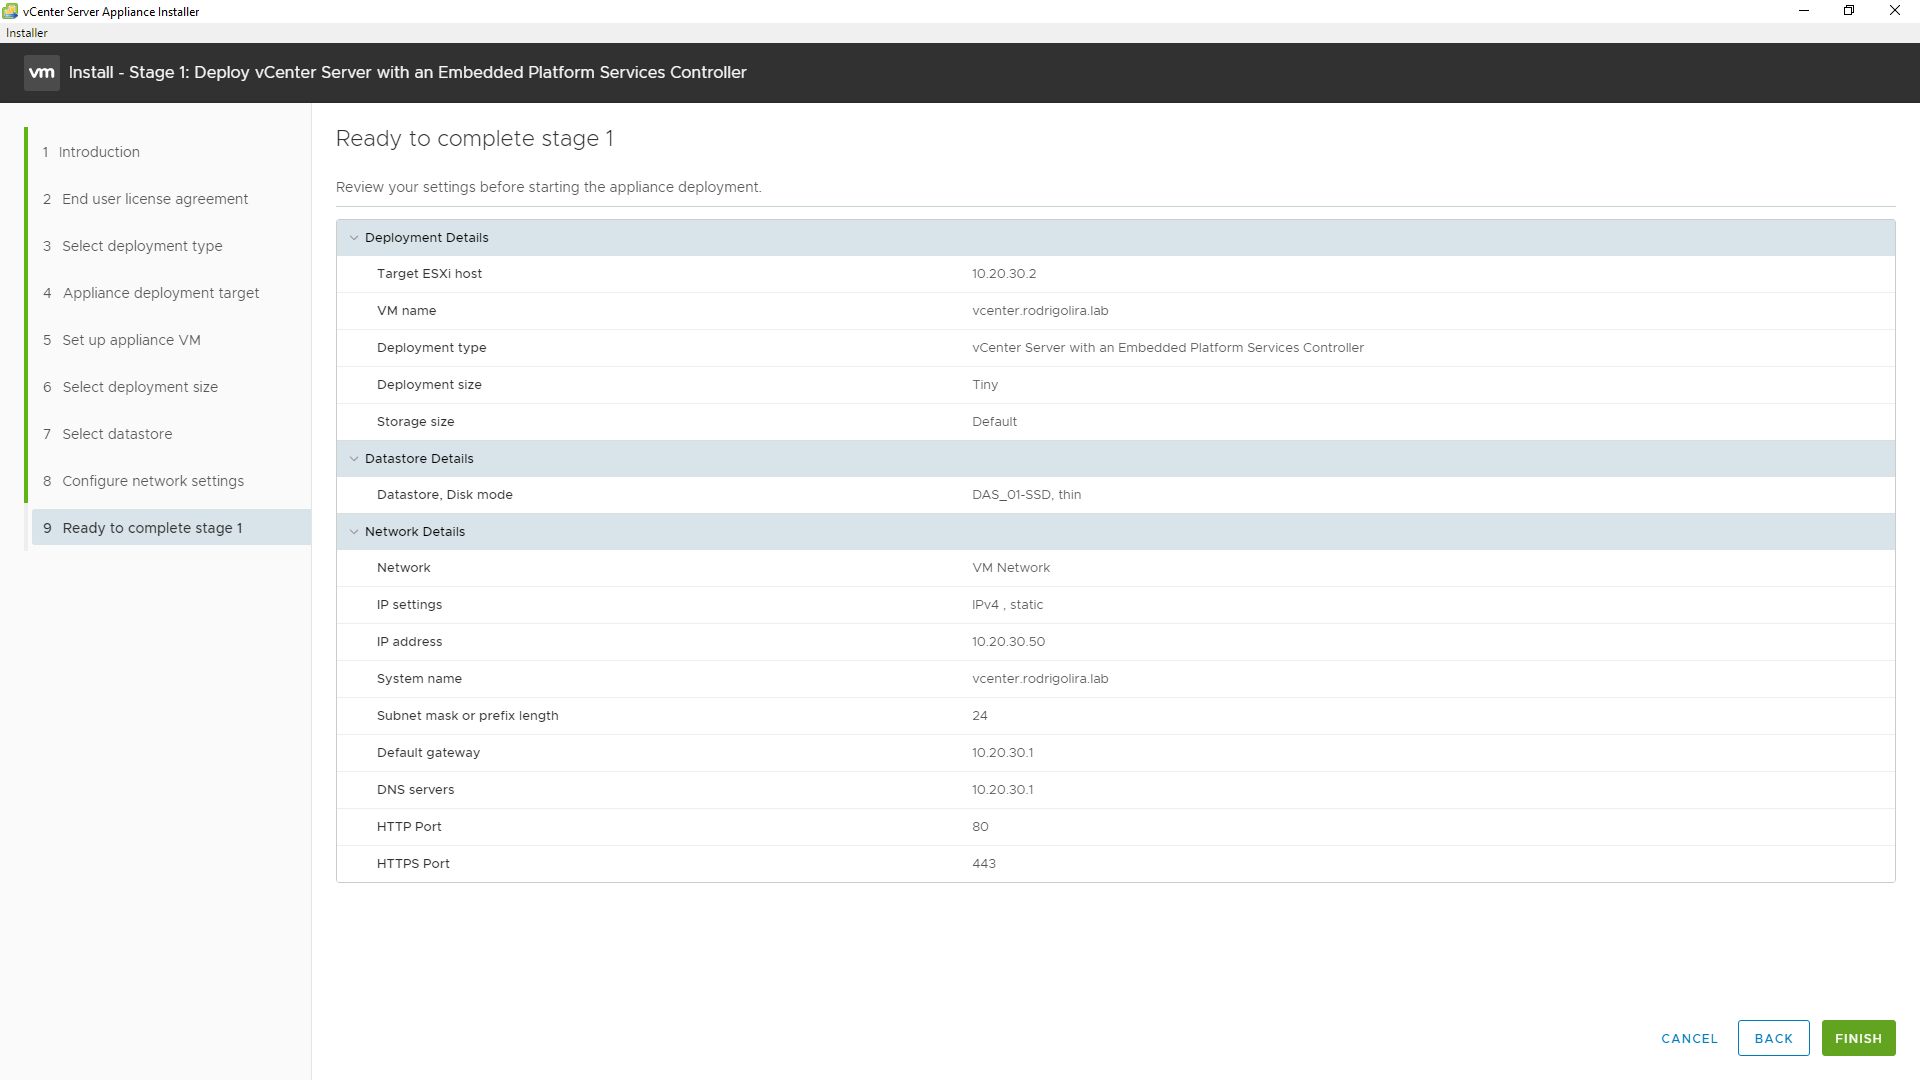Go to step 1 Introduction
Screen dimensions: 1920x1080
coord(98,152)
